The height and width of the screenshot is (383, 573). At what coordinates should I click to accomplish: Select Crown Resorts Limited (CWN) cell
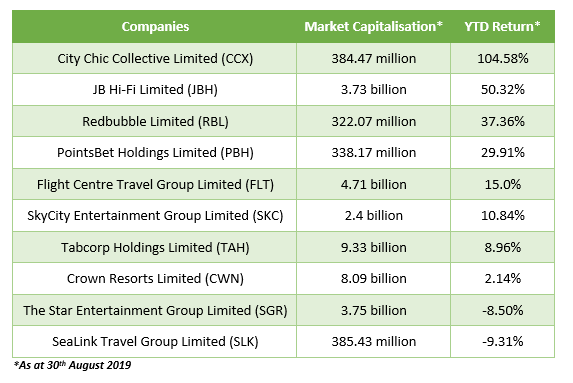(x=155, y=278)
